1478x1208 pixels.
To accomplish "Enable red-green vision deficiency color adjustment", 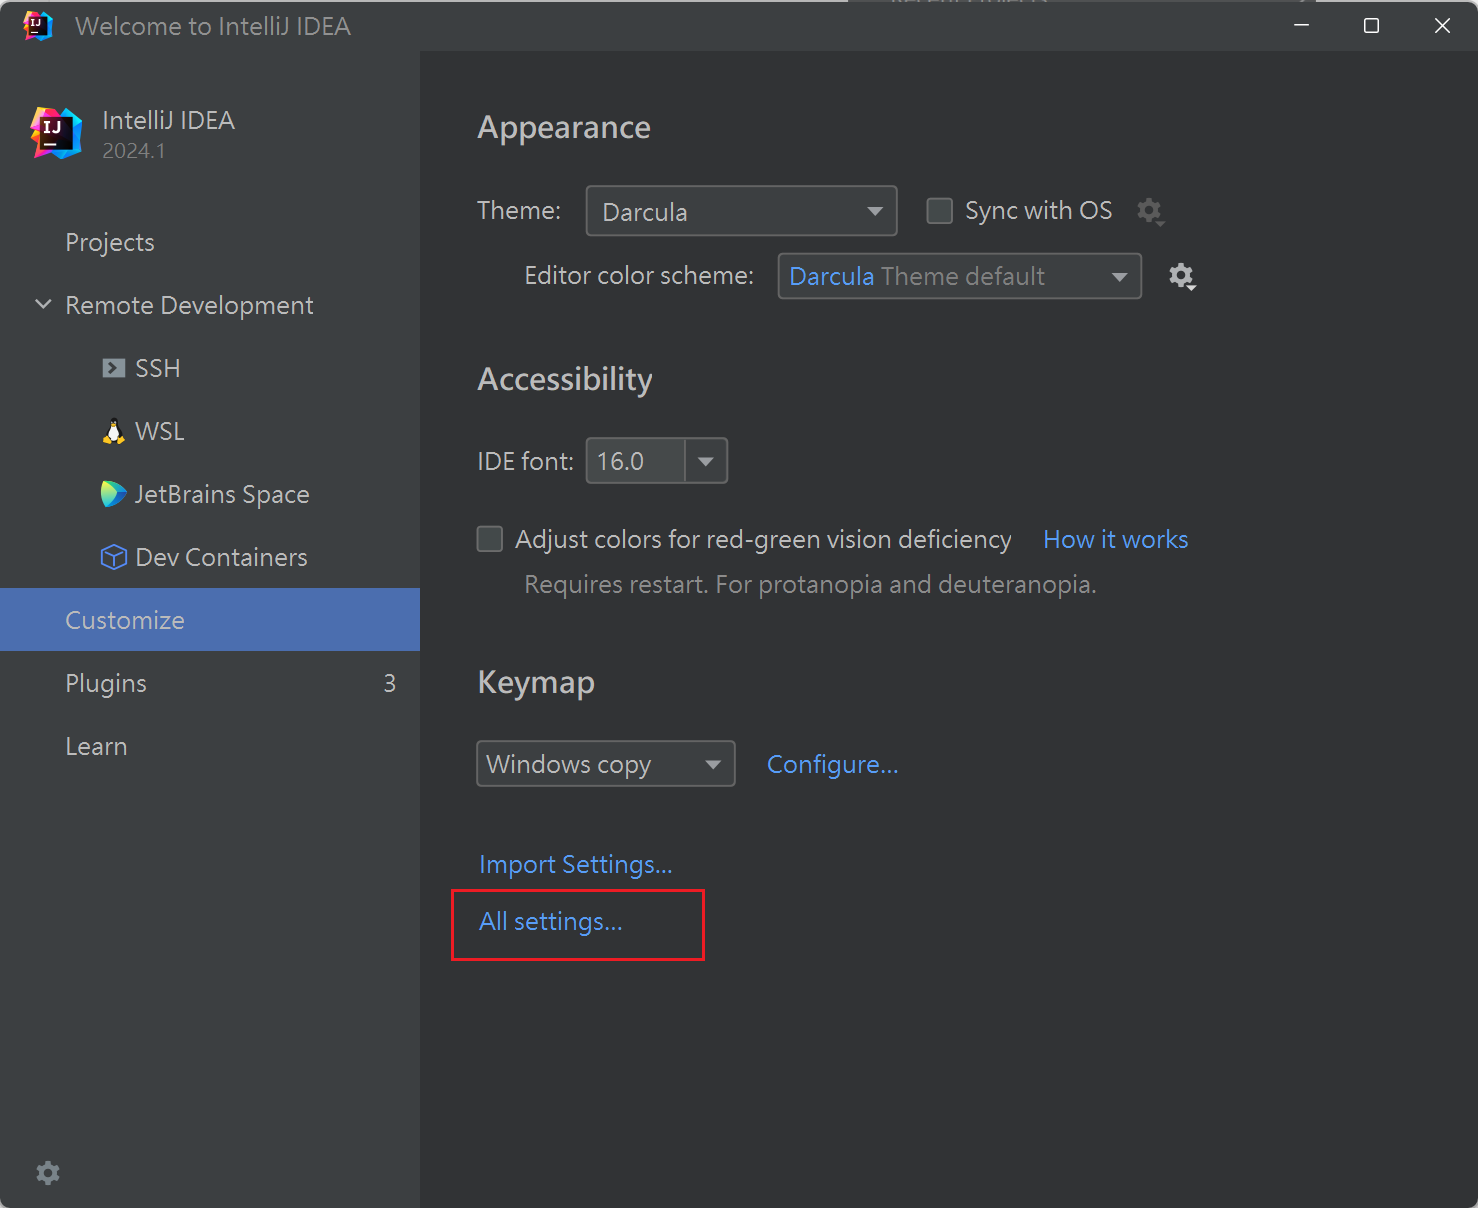I will point(490,540).
